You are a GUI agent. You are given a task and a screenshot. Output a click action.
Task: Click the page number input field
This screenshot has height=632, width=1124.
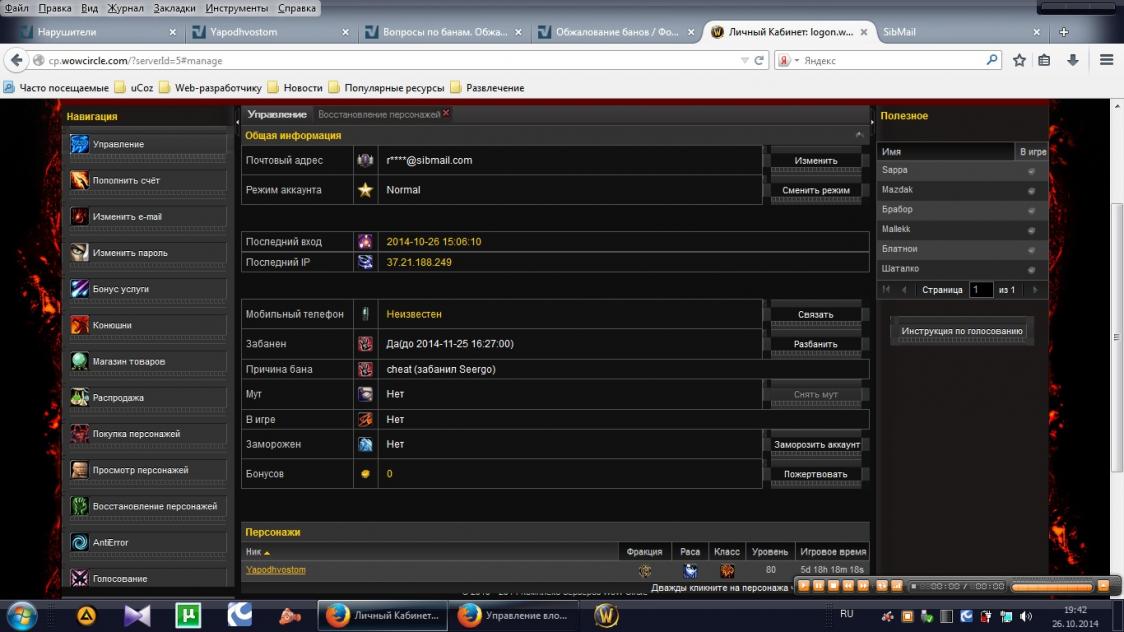tap(980, 290)
